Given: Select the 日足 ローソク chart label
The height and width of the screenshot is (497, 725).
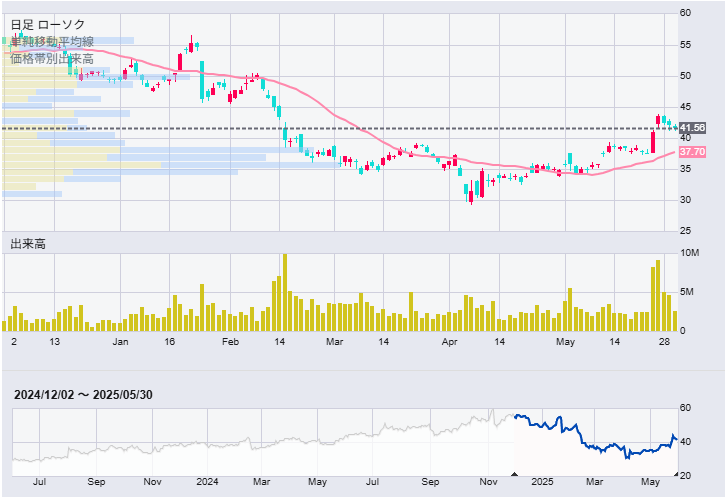Looking at the screenshot, I should point(48,25).
